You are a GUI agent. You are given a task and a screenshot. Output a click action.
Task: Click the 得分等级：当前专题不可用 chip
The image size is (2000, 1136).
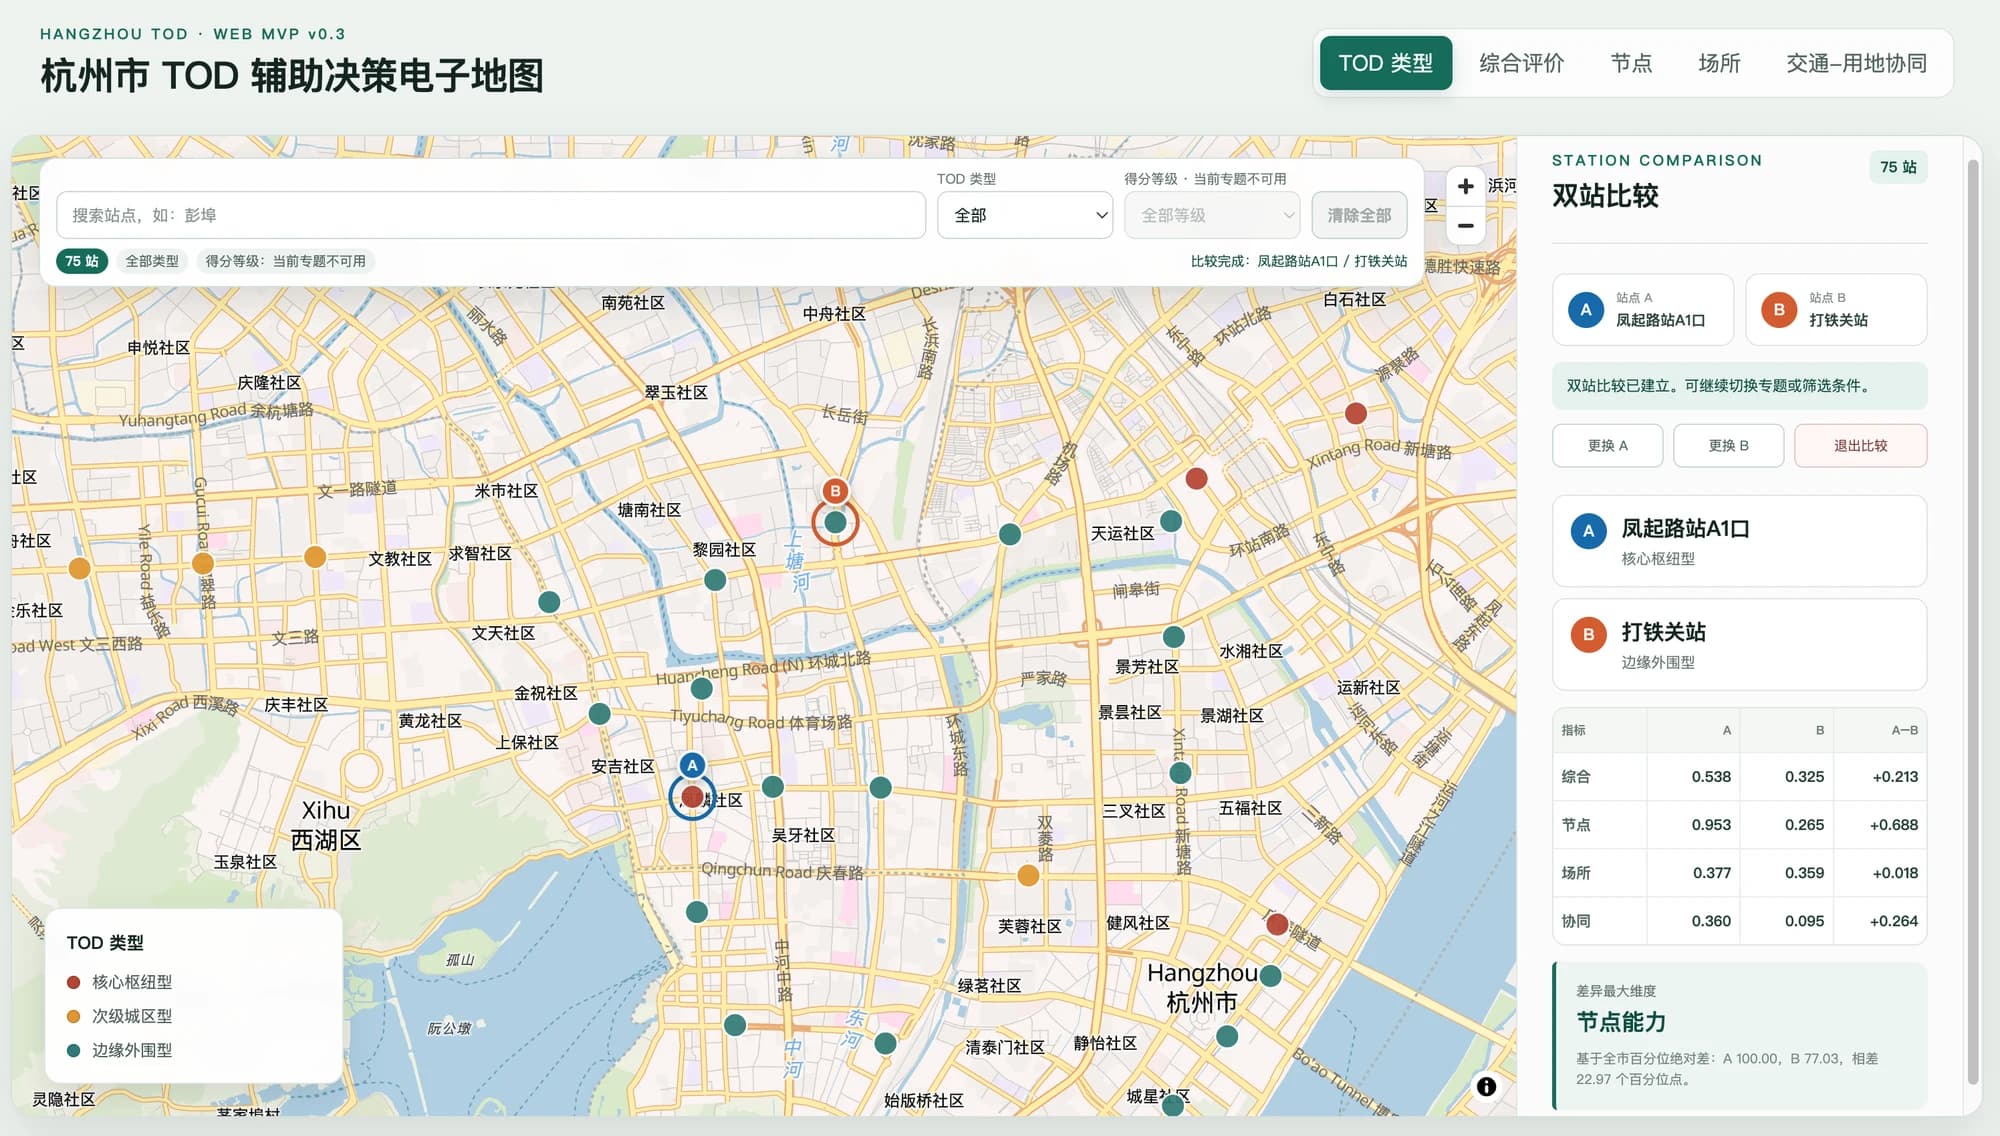(285, 261)
